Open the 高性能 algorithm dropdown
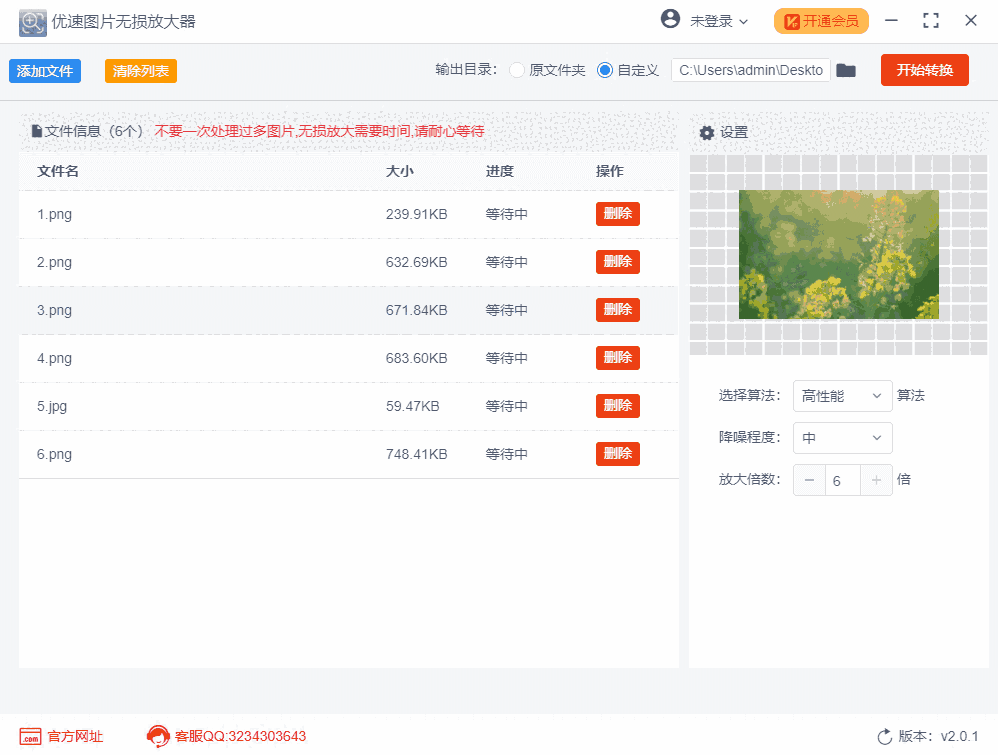Screen dimensions: 998x755 [x=842, y=396]
